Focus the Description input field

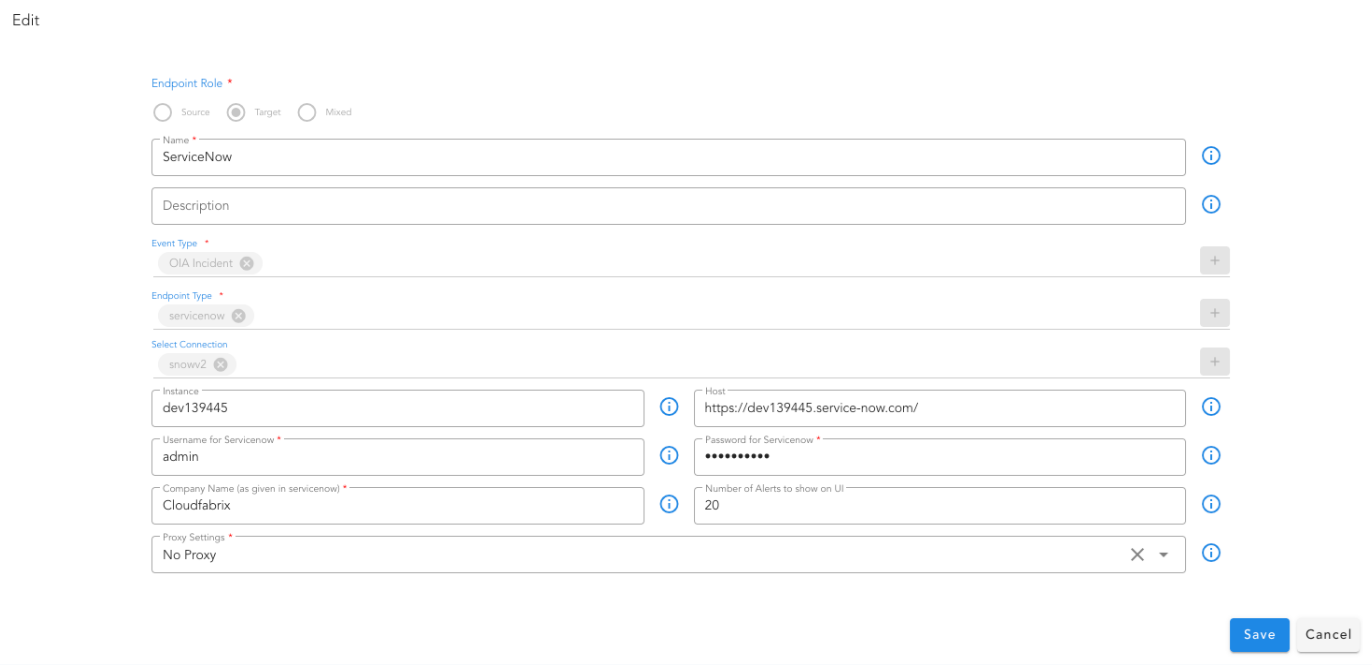point(668,206)
